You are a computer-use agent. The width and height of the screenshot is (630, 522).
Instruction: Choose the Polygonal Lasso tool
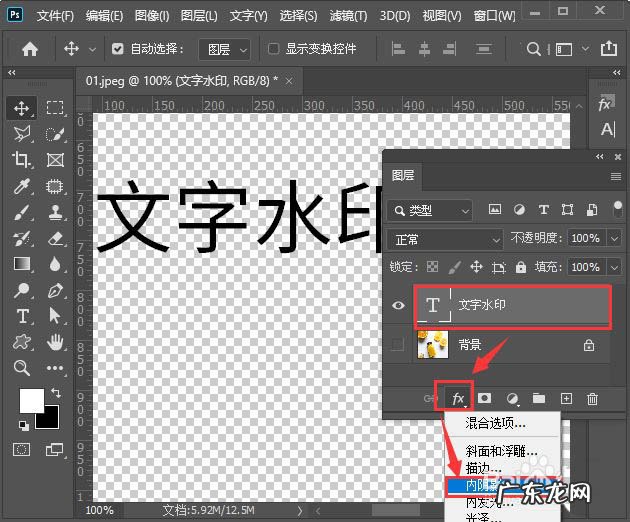coord(21,134)
